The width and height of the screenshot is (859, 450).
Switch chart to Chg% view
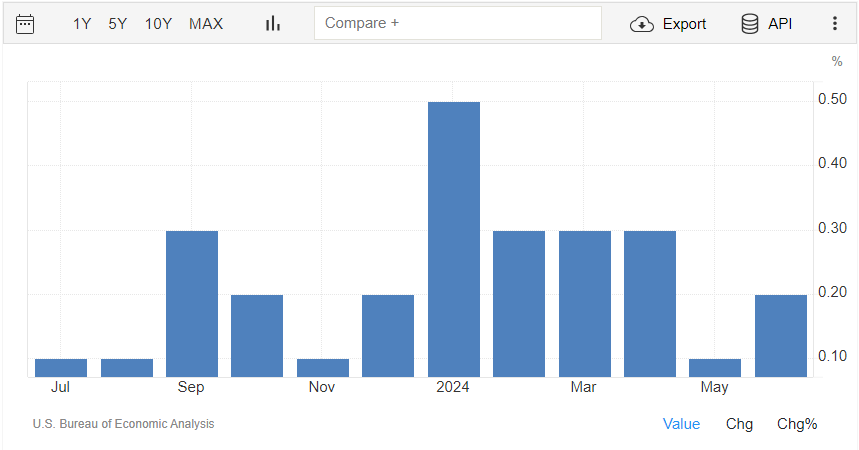point(797,424)
